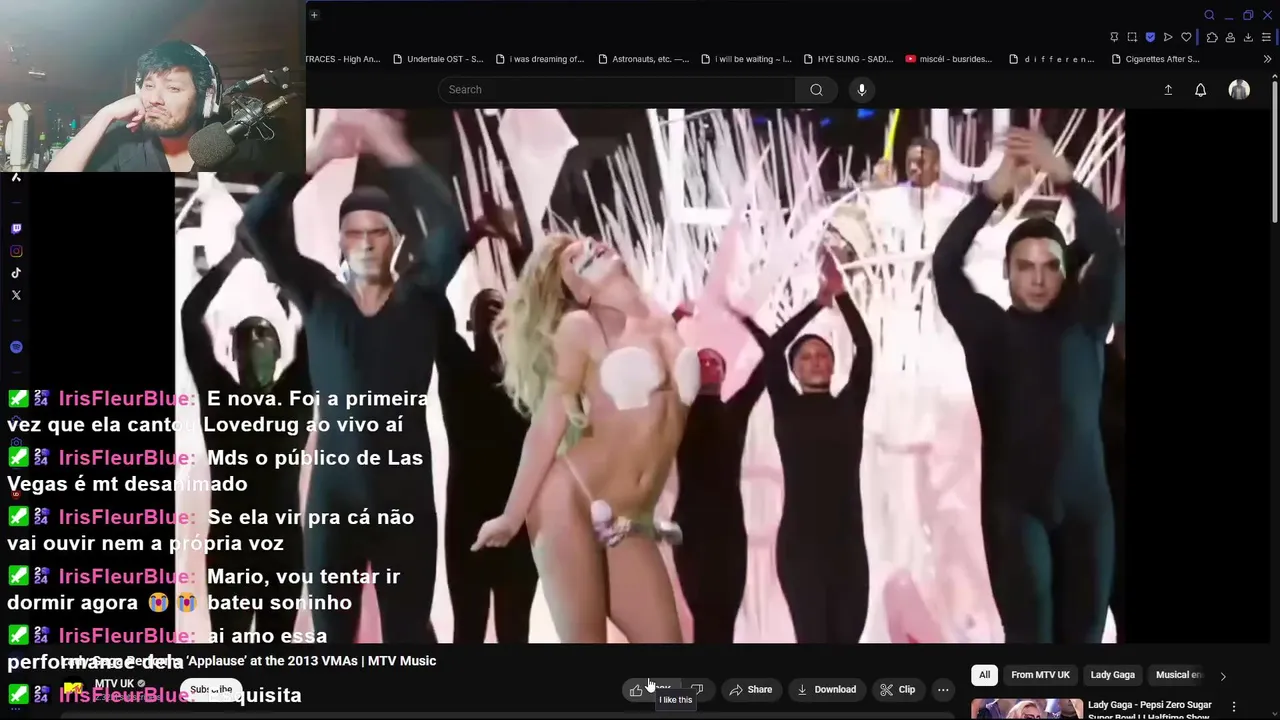The image size is (1280, 720).
Task: Select the 'Lady Gaga' filter chip
Action: tap(1112, 675)
